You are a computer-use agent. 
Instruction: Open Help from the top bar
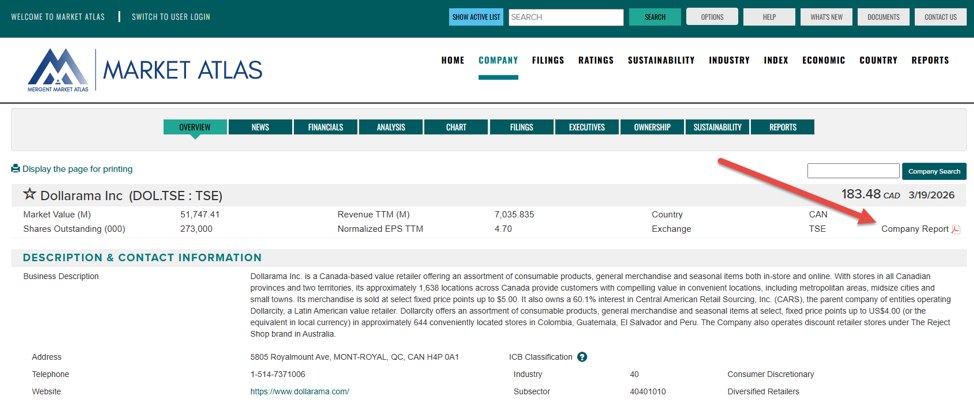click(769, 17)
